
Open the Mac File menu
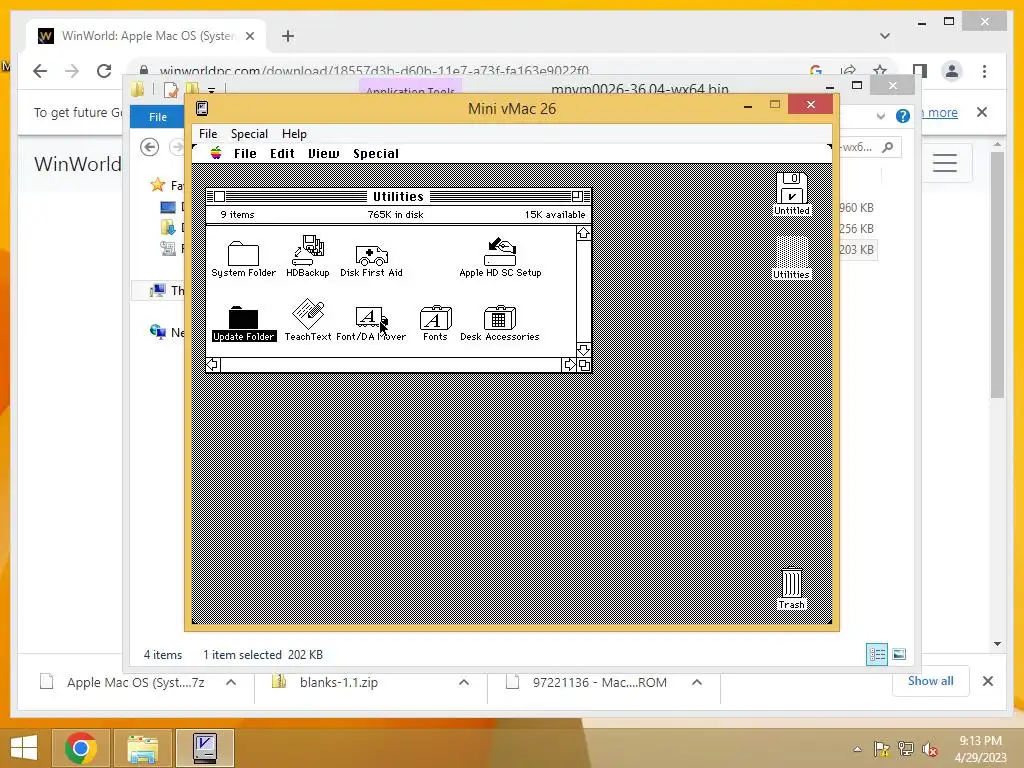coord(245,153)
